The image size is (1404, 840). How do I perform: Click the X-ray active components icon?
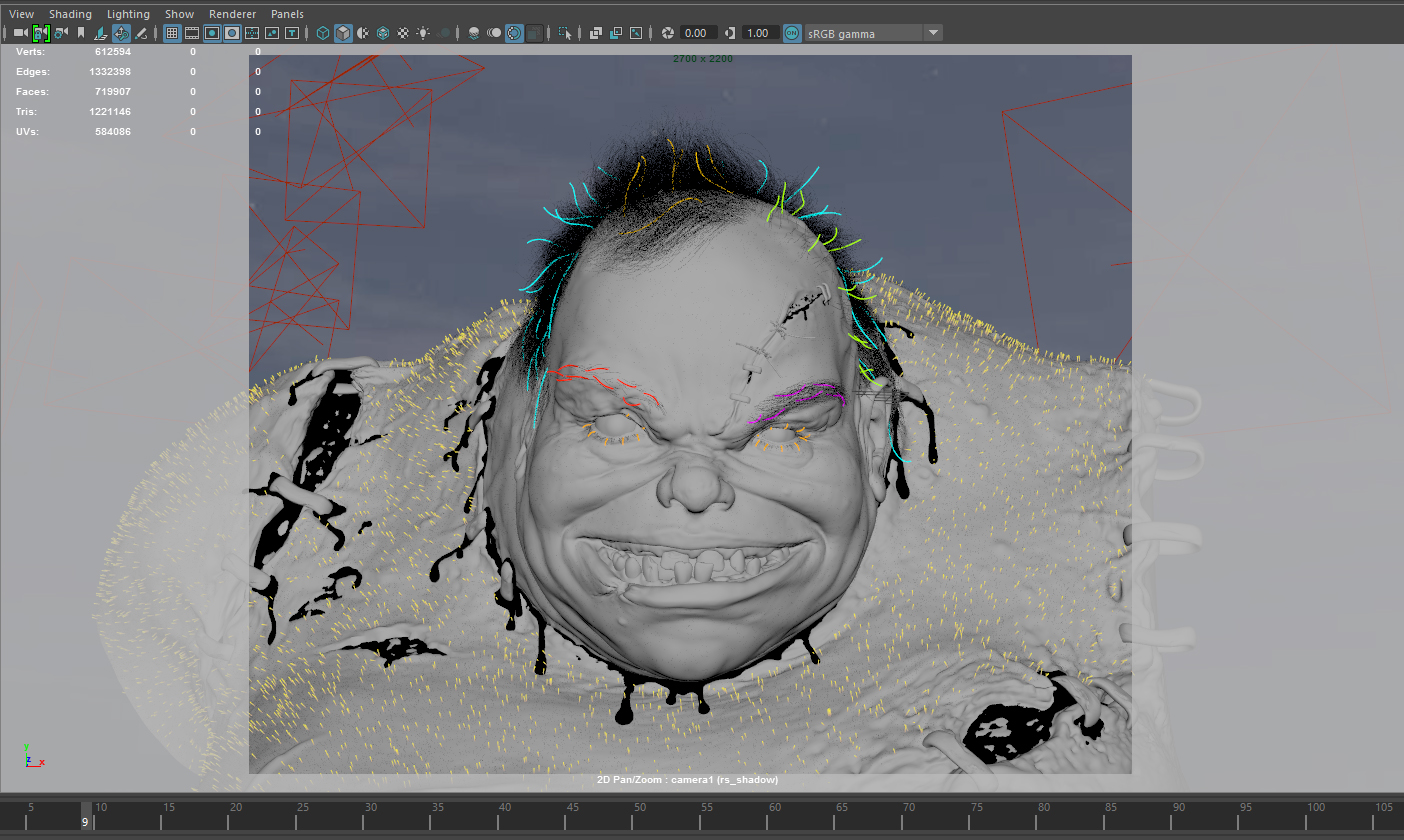[616, 33]
